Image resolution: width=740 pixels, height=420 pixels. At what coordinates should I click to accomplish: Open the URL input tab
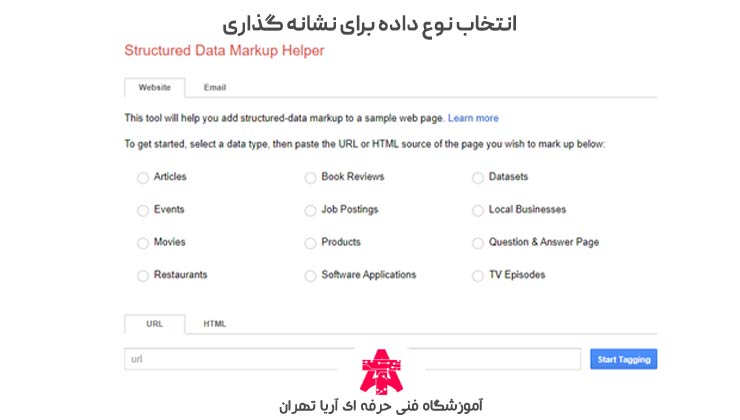point(155,324)
